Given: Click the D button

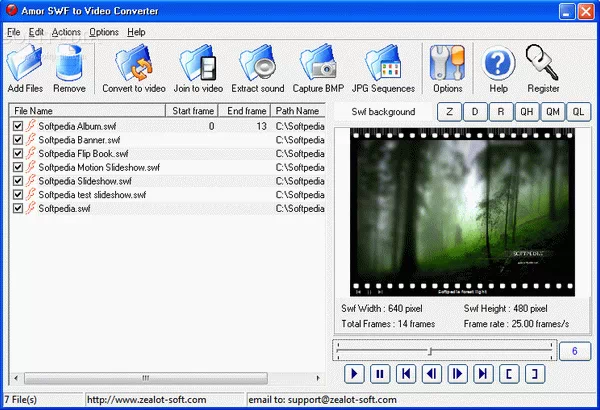Looking at the screenshot, I should click(x=475, y=112).
